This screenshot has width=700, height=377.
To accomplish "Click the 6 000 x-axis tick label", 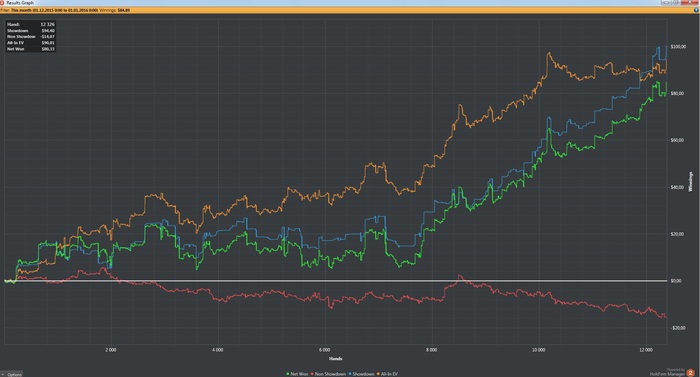I will pyautogui.click(x=325, y=350).
